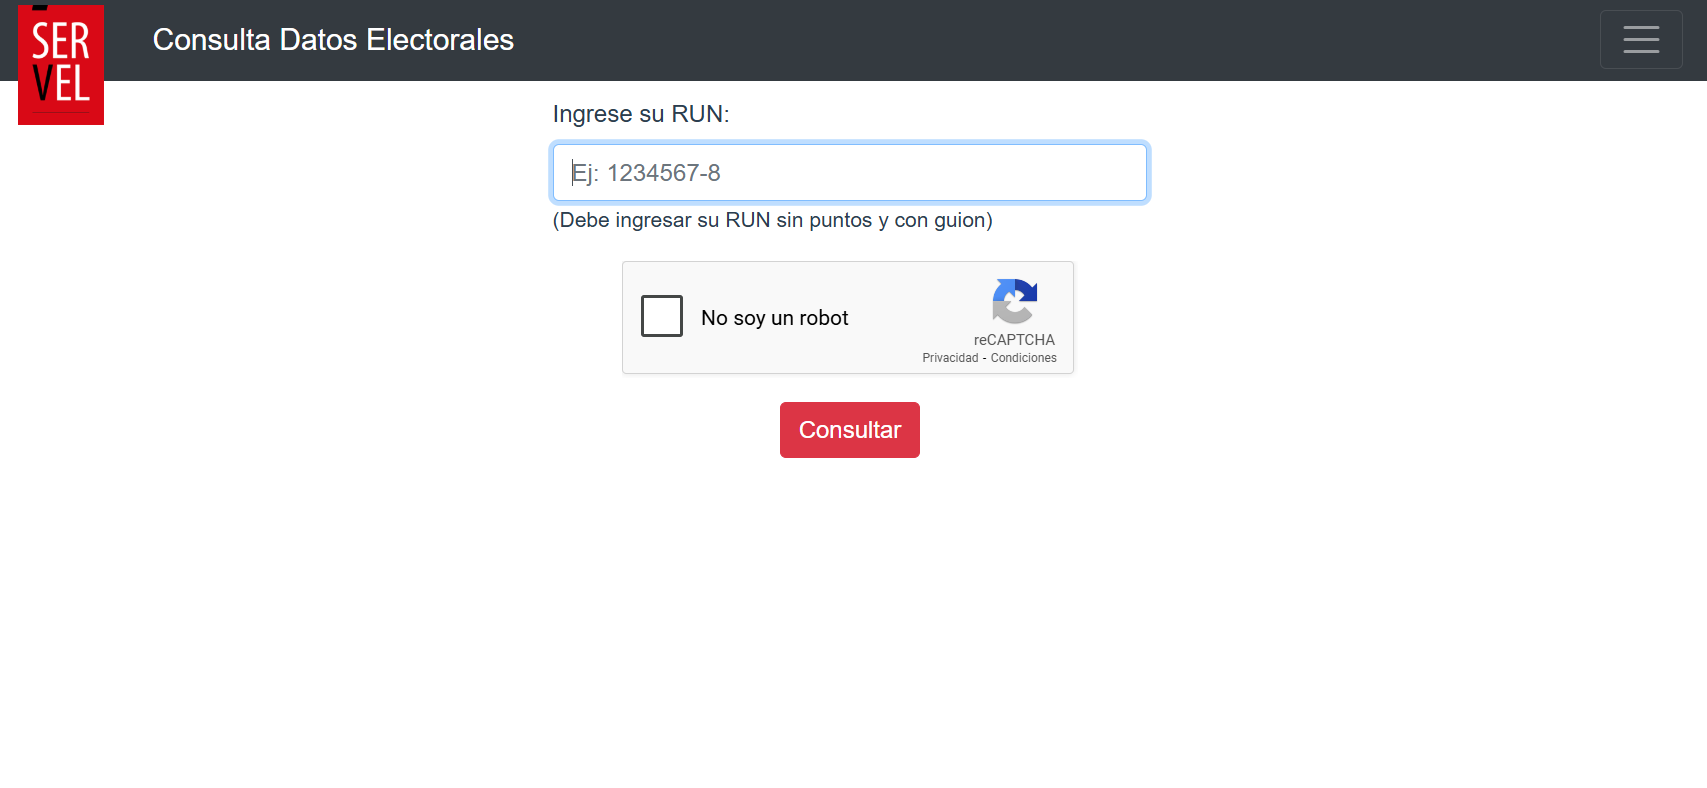Image resolution: width=1707 pixels, height=788 pixels.
Task: Open the Condiciones link in reCAPTCHA
Action: point(1023,358)
